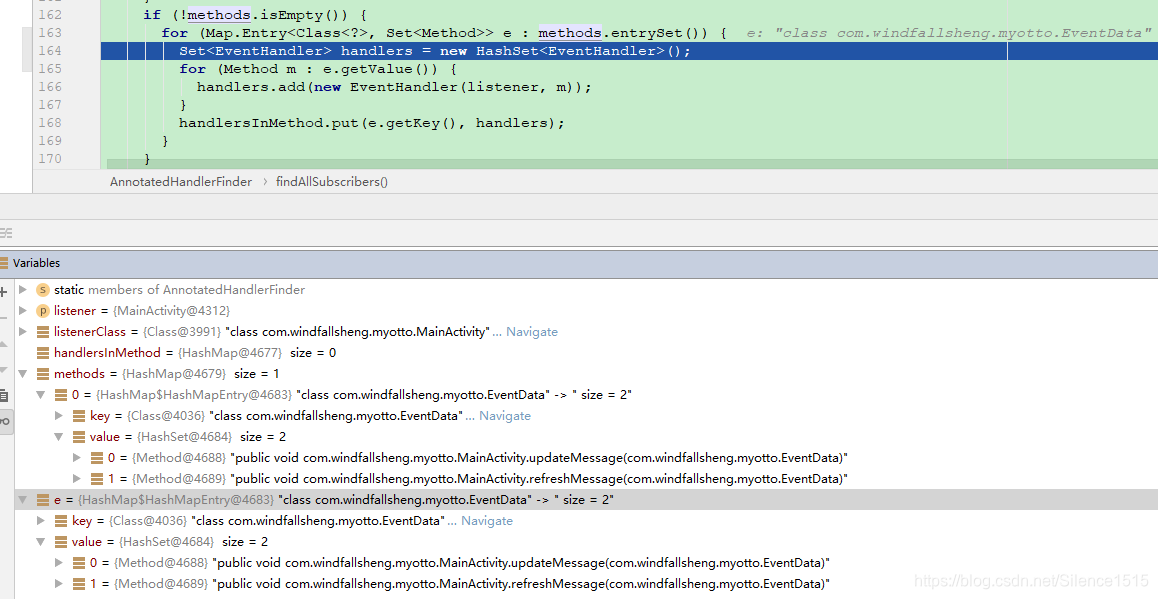Click the New Watch plus icon
The image size is (1158, 599).
[x=4, y=292]
